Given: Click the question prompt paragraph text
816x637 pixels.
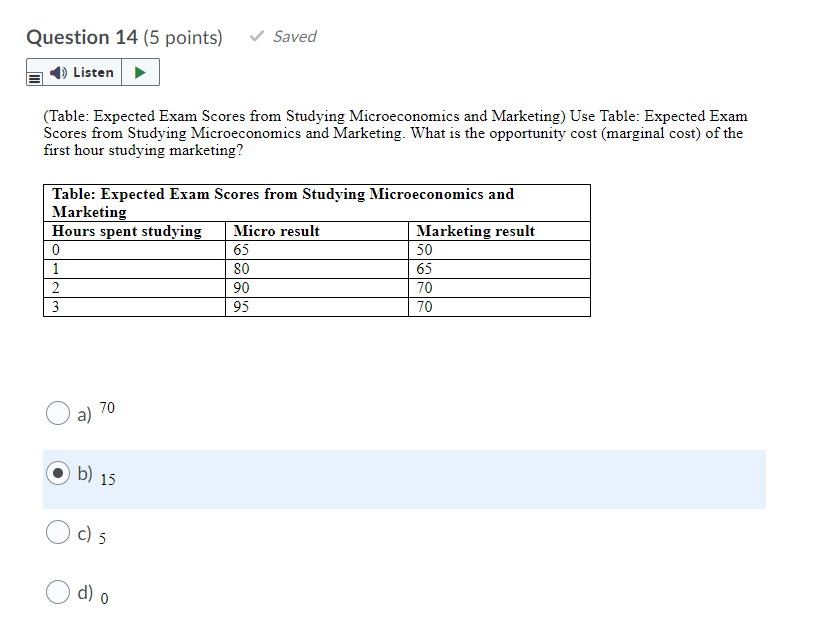Looking at the screenshot, I should point(393,133).
